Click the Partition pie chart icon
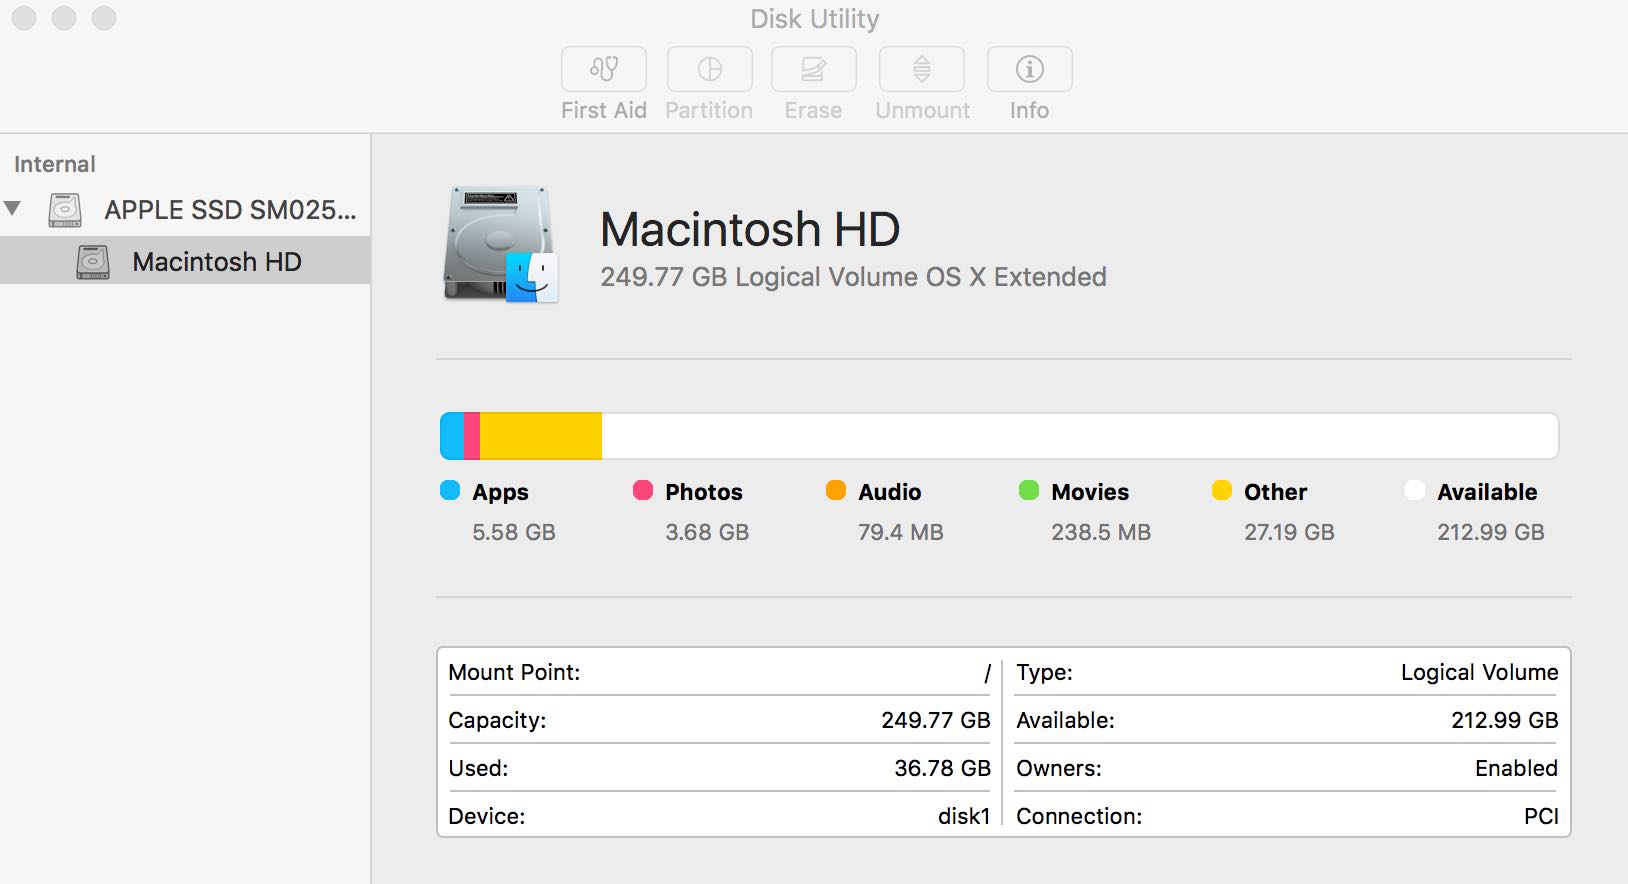Viewport: 1628px width, 884px height. (710, 69)
